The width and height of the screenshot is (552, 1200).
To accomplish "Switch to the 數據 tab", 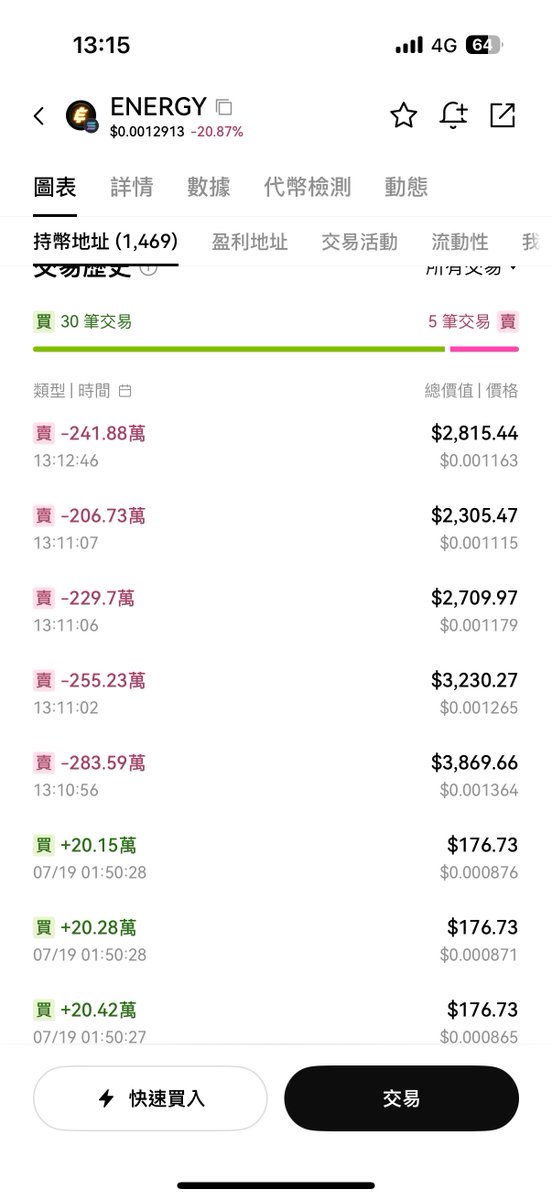I will point(208,187).
